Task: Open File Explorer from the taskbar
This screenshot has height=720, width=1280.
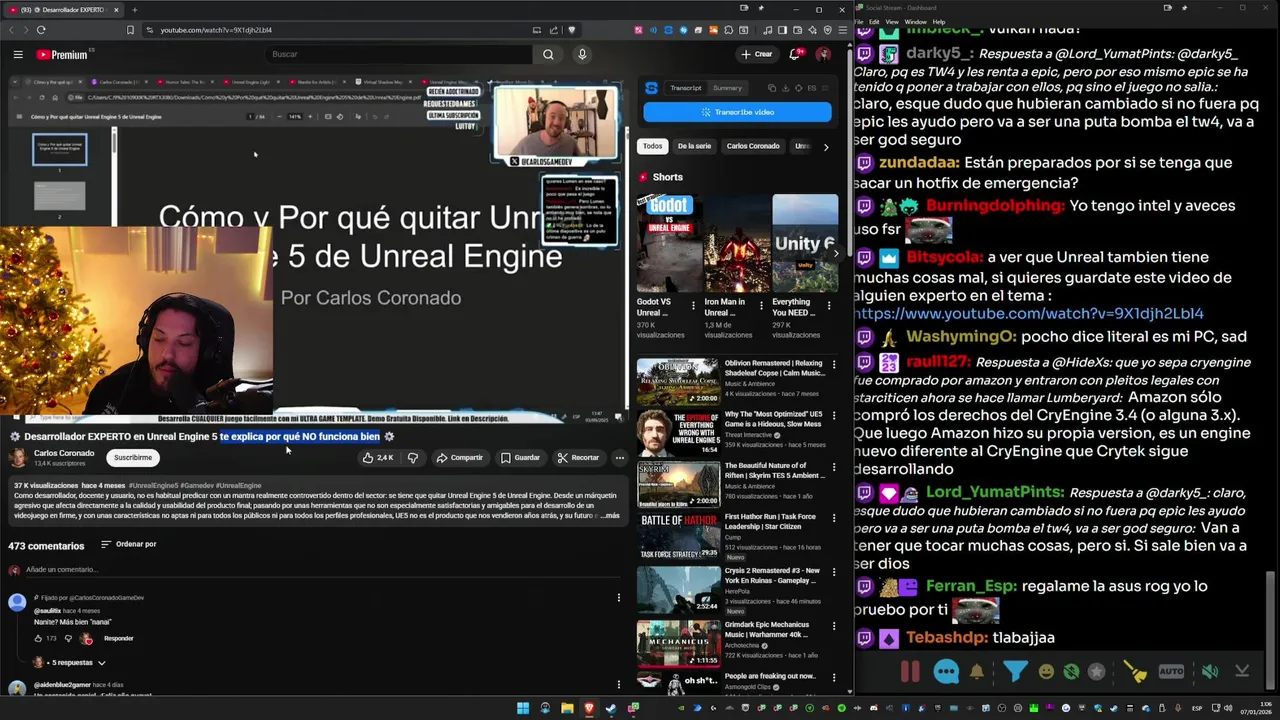Action: 567,709
